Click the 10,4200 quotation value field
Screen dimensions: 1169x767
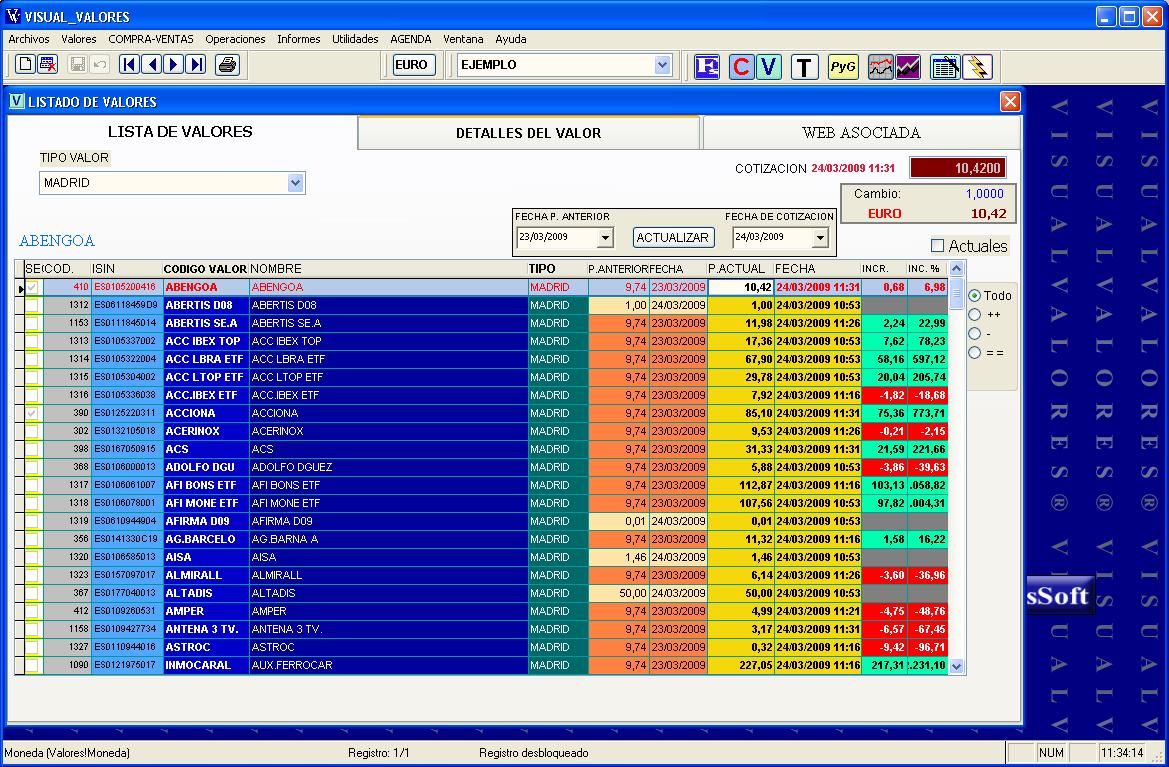click(x=958, y=168)
